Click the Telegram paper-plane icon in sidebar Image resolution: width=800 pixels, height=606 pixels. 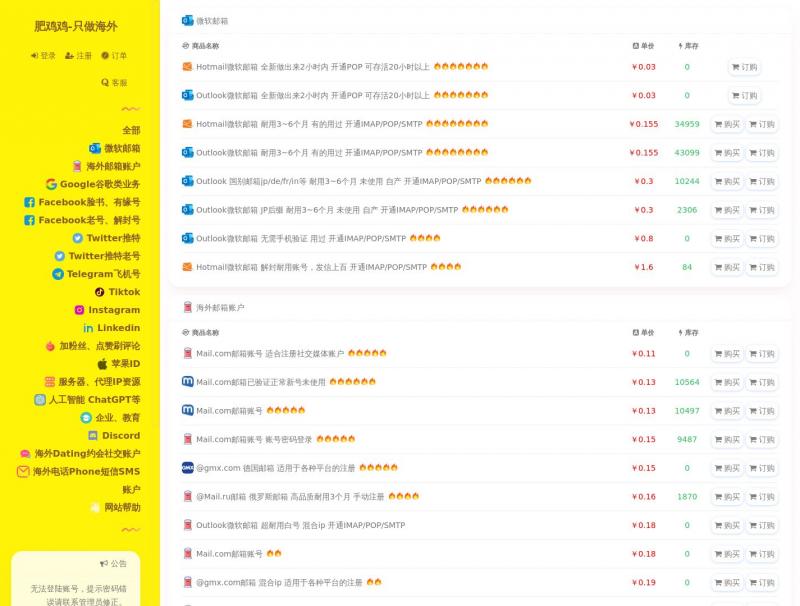point(58,274)
